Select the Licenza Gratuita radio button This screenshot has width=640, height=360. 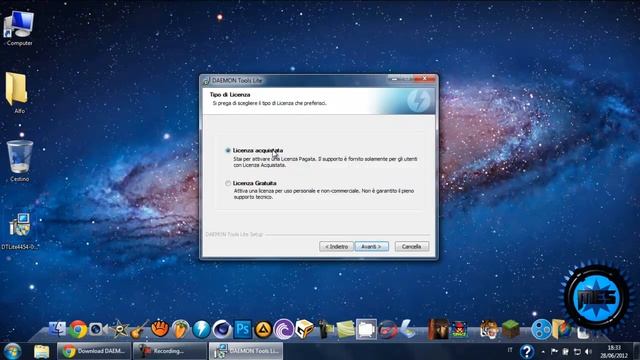coord(228,183)
